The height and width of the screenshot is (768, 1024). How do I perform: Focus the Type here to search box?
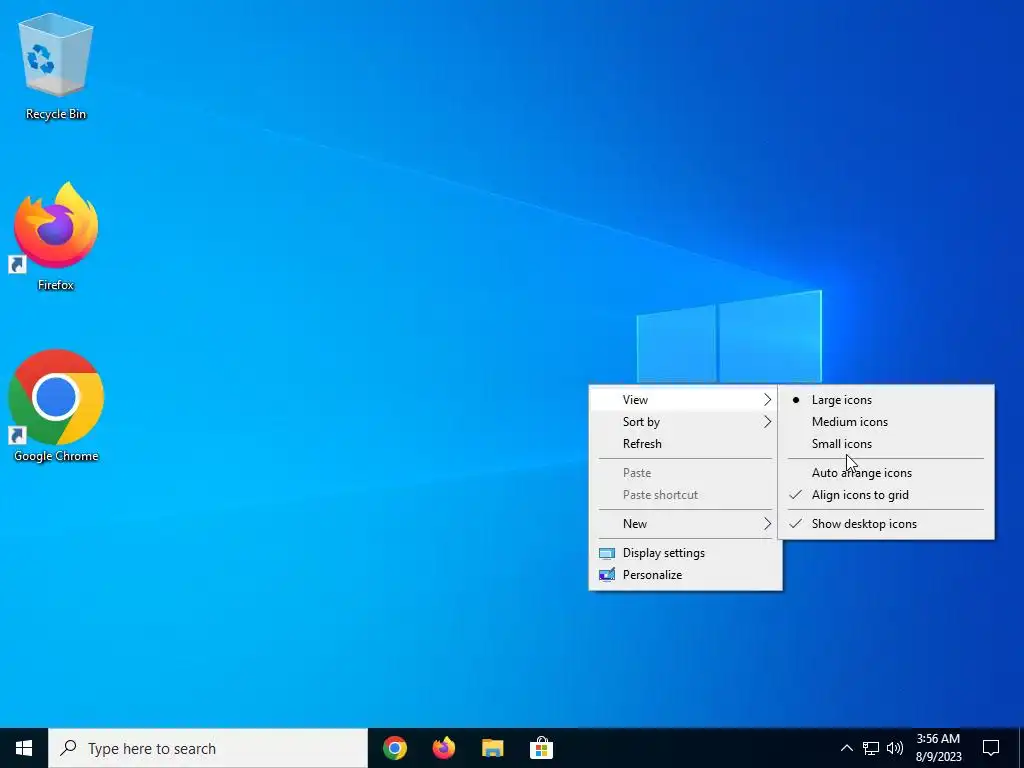(x=208, y=748)
